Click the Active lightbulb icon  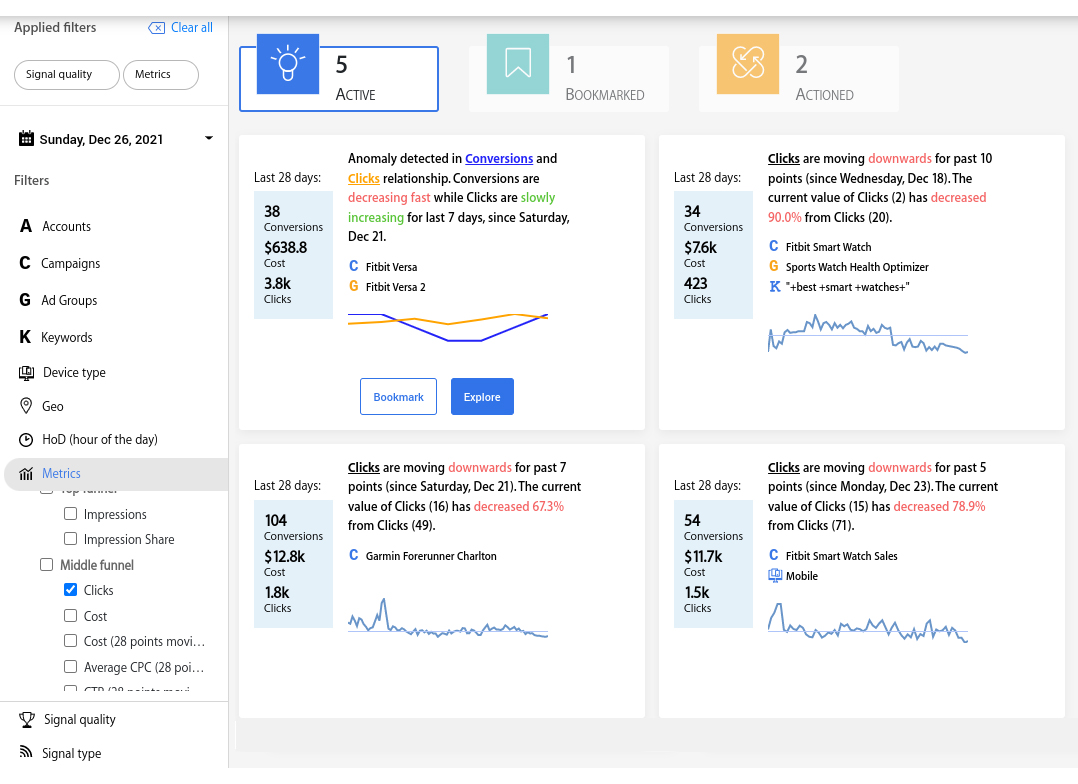[287, 63]
